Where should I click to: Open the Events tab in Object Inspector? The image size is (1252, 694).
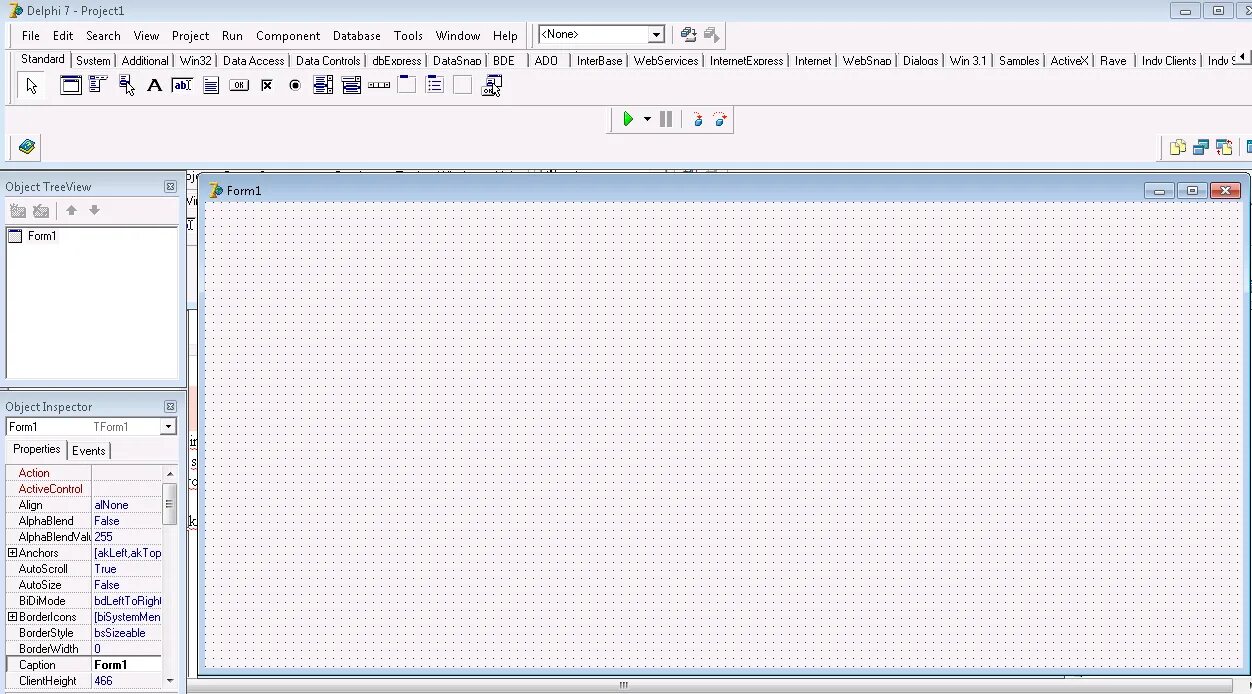[x=89, y=451]
